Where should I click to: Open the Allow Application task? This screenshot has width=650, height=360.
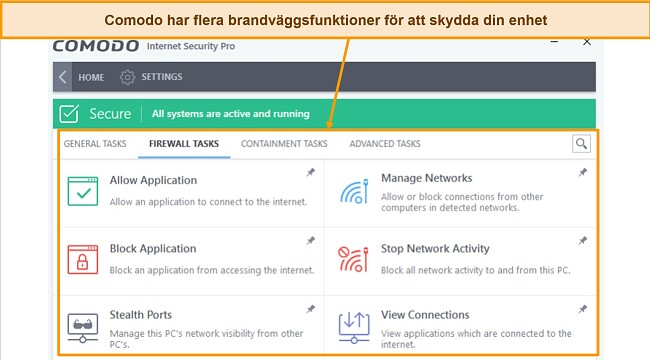[153, 180]
